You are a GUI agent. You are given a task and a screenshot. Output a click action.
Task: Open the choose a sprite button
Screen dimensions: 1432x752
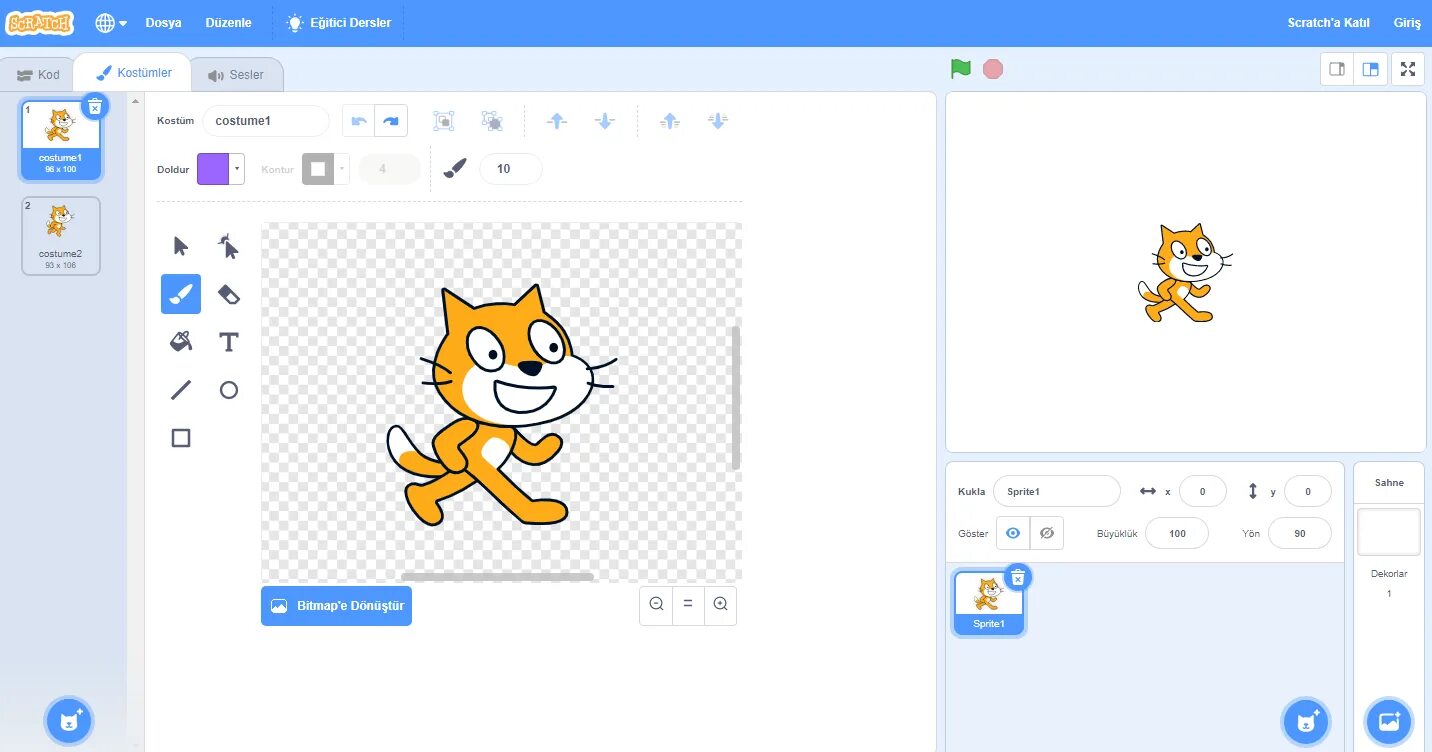click(1306, 720)
